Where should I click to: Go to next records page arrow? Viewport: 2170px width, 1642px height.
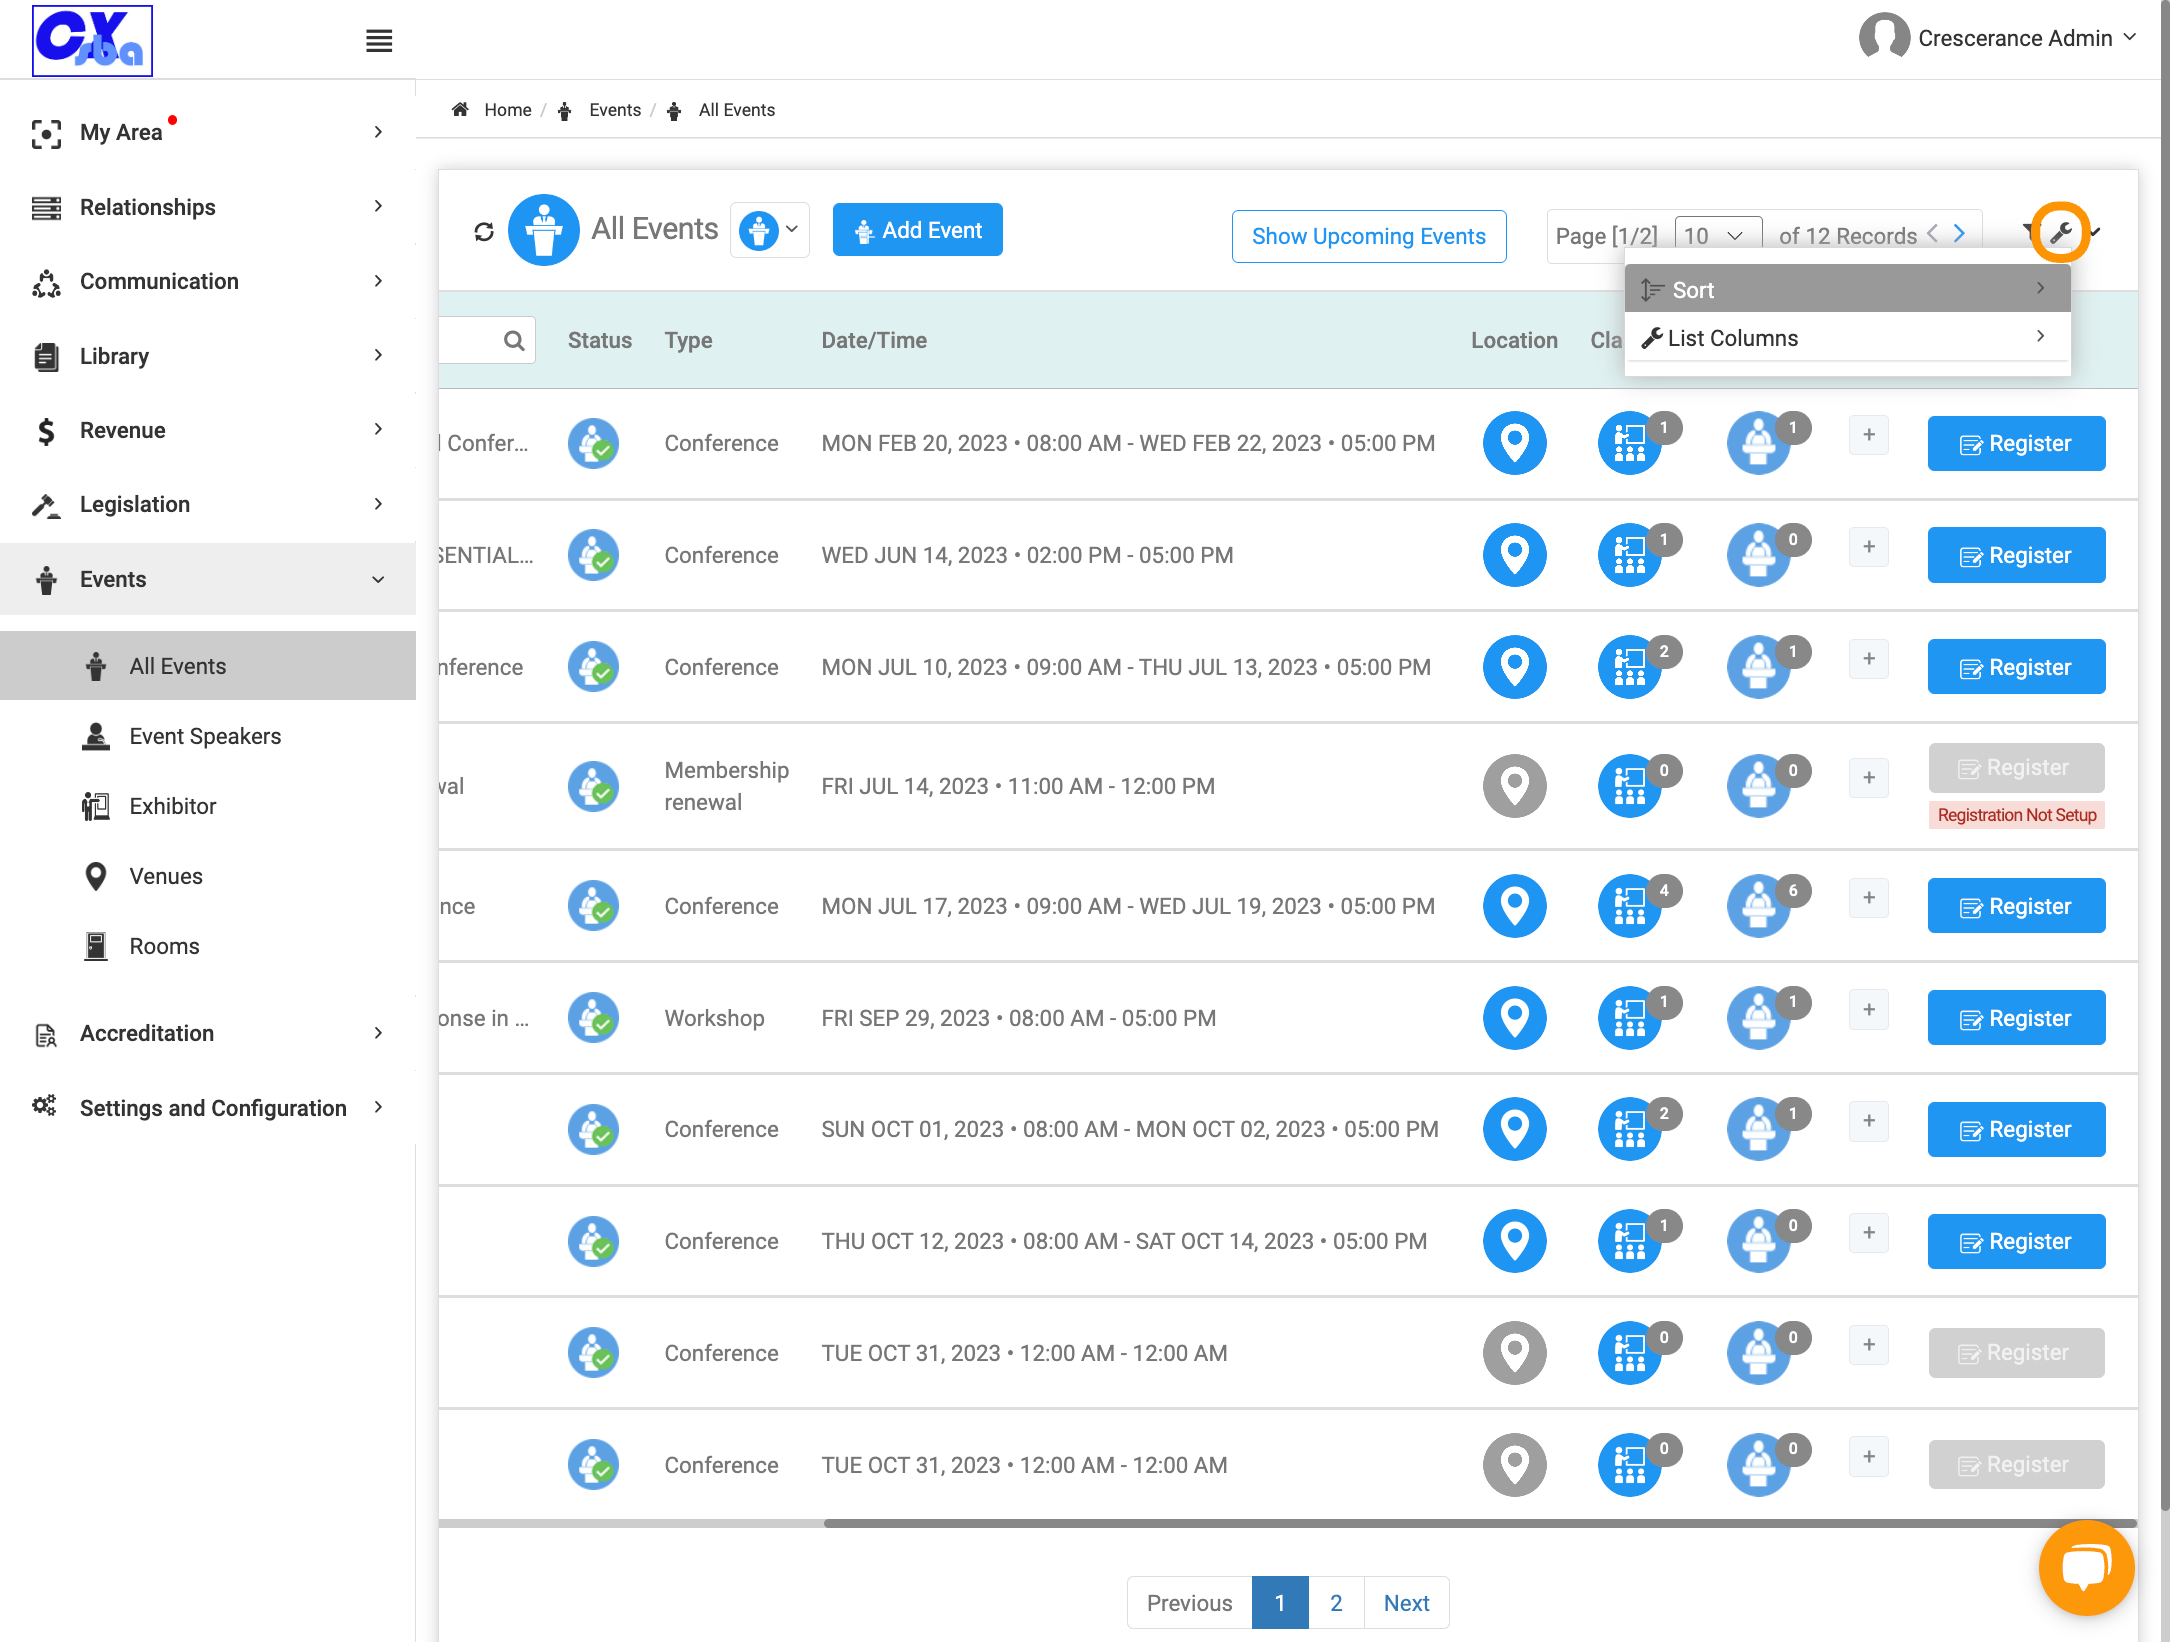(x=1959, y=234)
